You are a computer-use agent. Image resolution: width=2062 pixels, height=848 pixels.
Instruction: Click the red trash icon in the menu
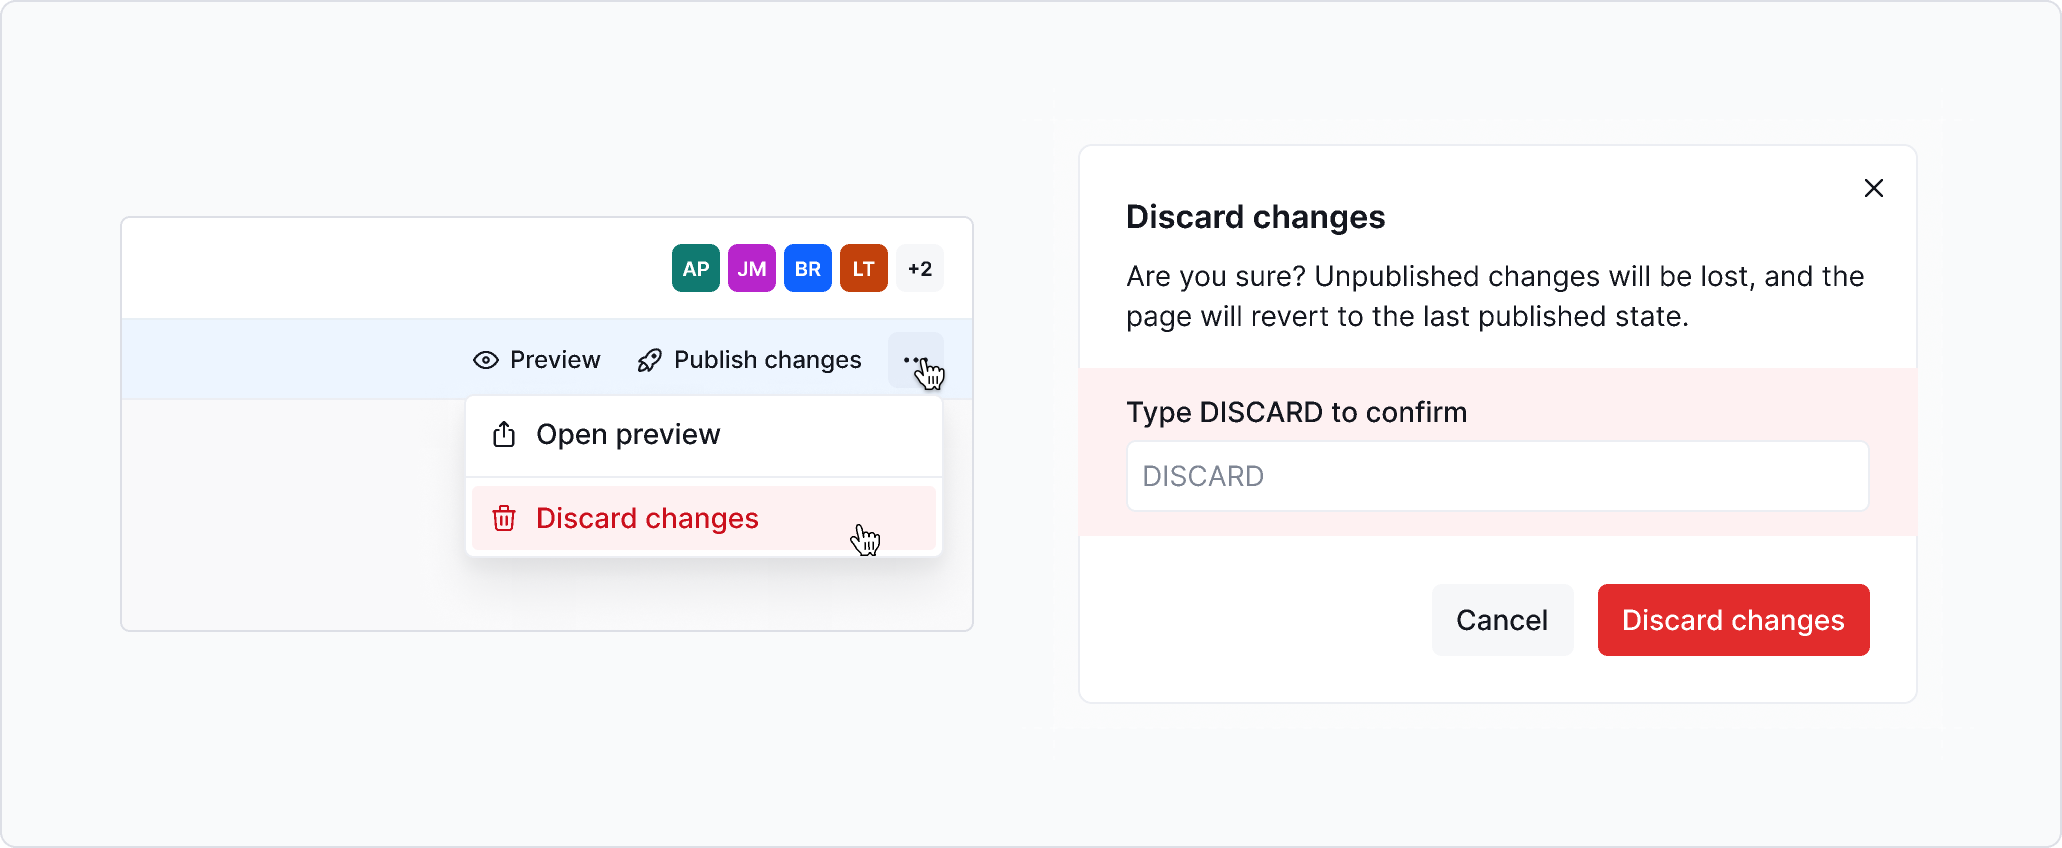pos(504,518)
